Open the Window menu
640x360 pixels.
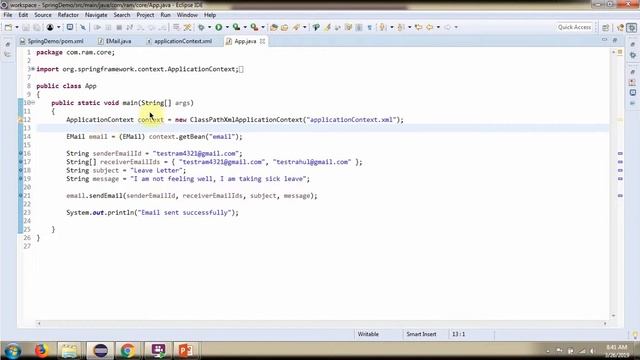[187, 15]
